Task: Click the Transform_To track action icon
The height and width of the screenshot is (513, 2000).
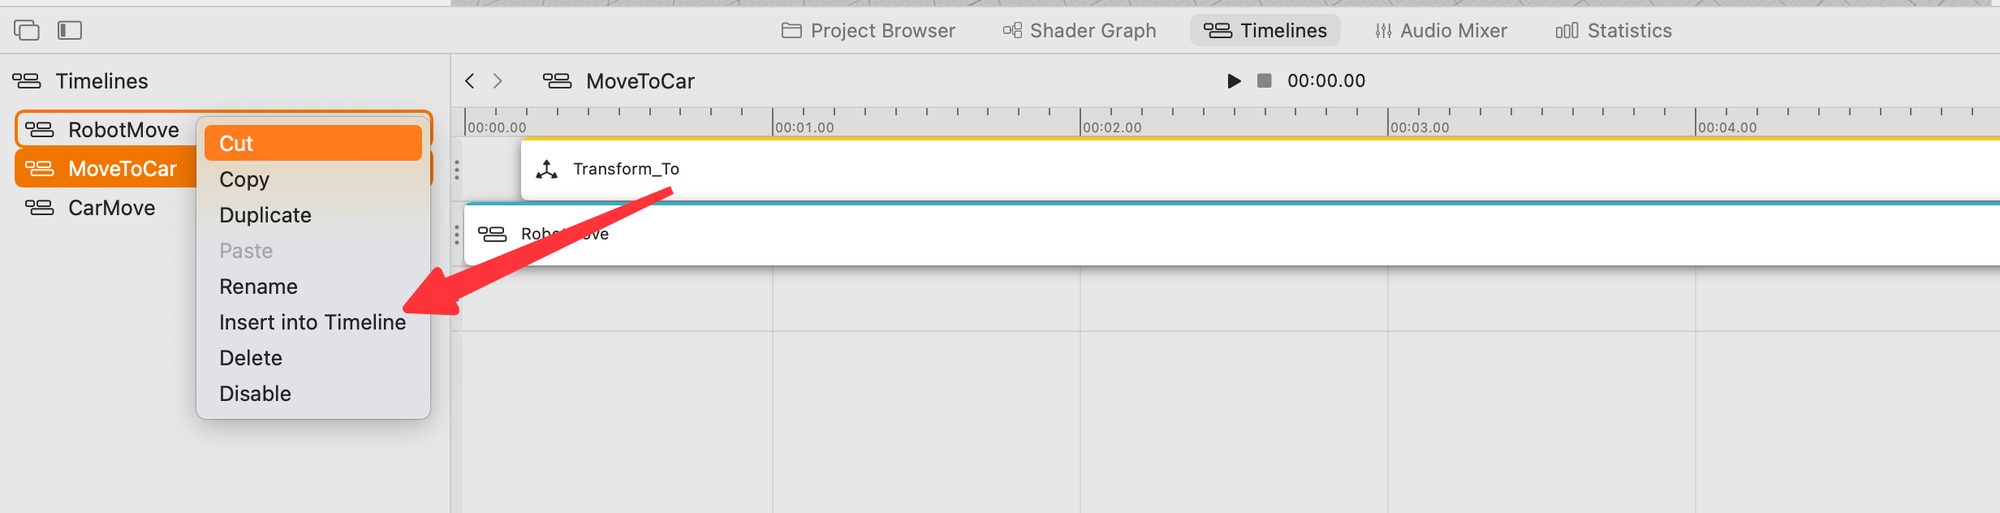Action: point(547,170)
